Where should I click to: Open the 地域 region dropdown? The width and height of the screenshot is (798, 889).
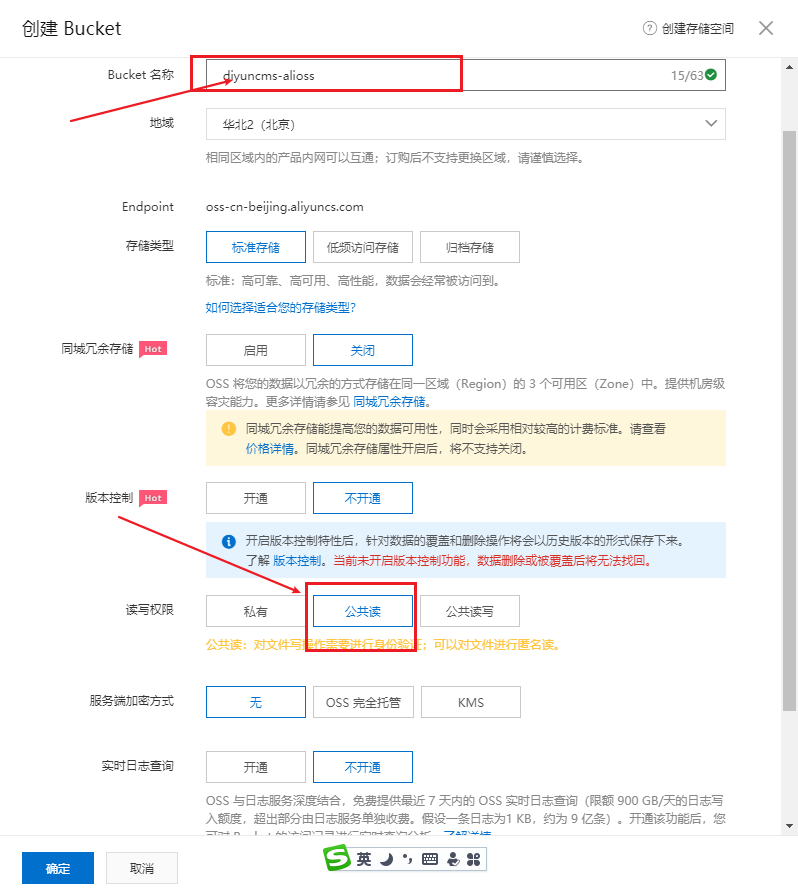point(466,124)
